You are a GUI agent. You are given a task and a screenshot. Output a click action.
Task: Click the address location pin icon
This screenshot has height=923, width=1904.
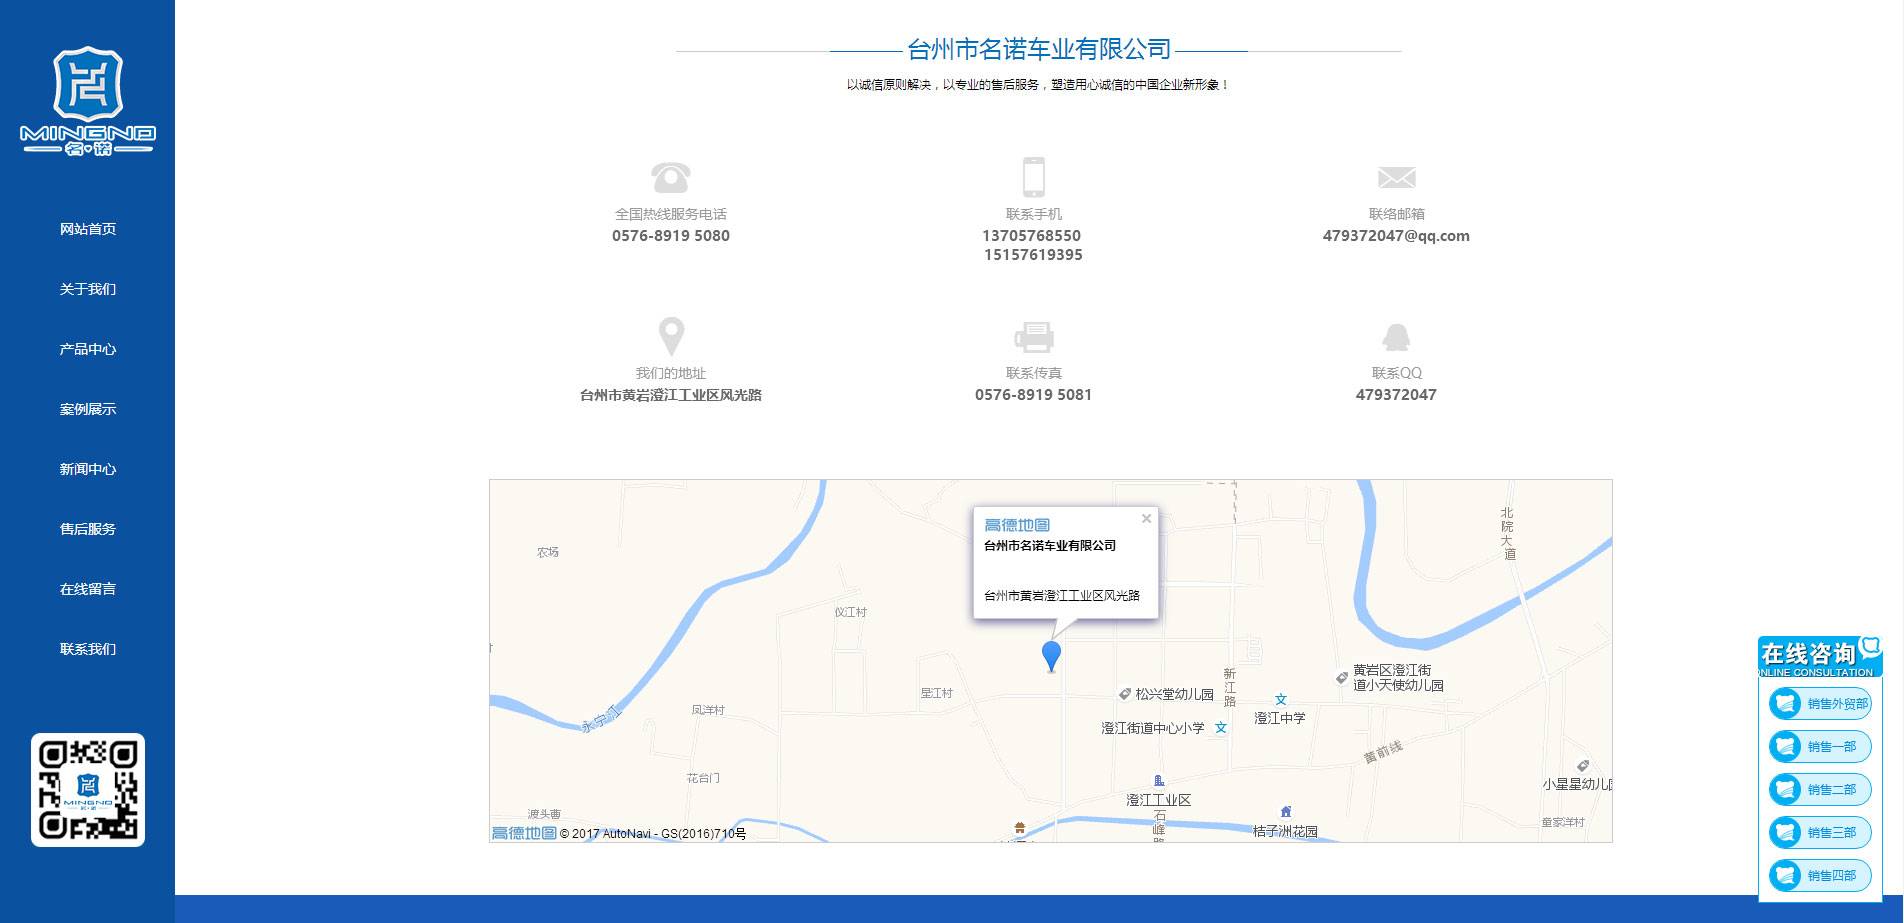671,336
